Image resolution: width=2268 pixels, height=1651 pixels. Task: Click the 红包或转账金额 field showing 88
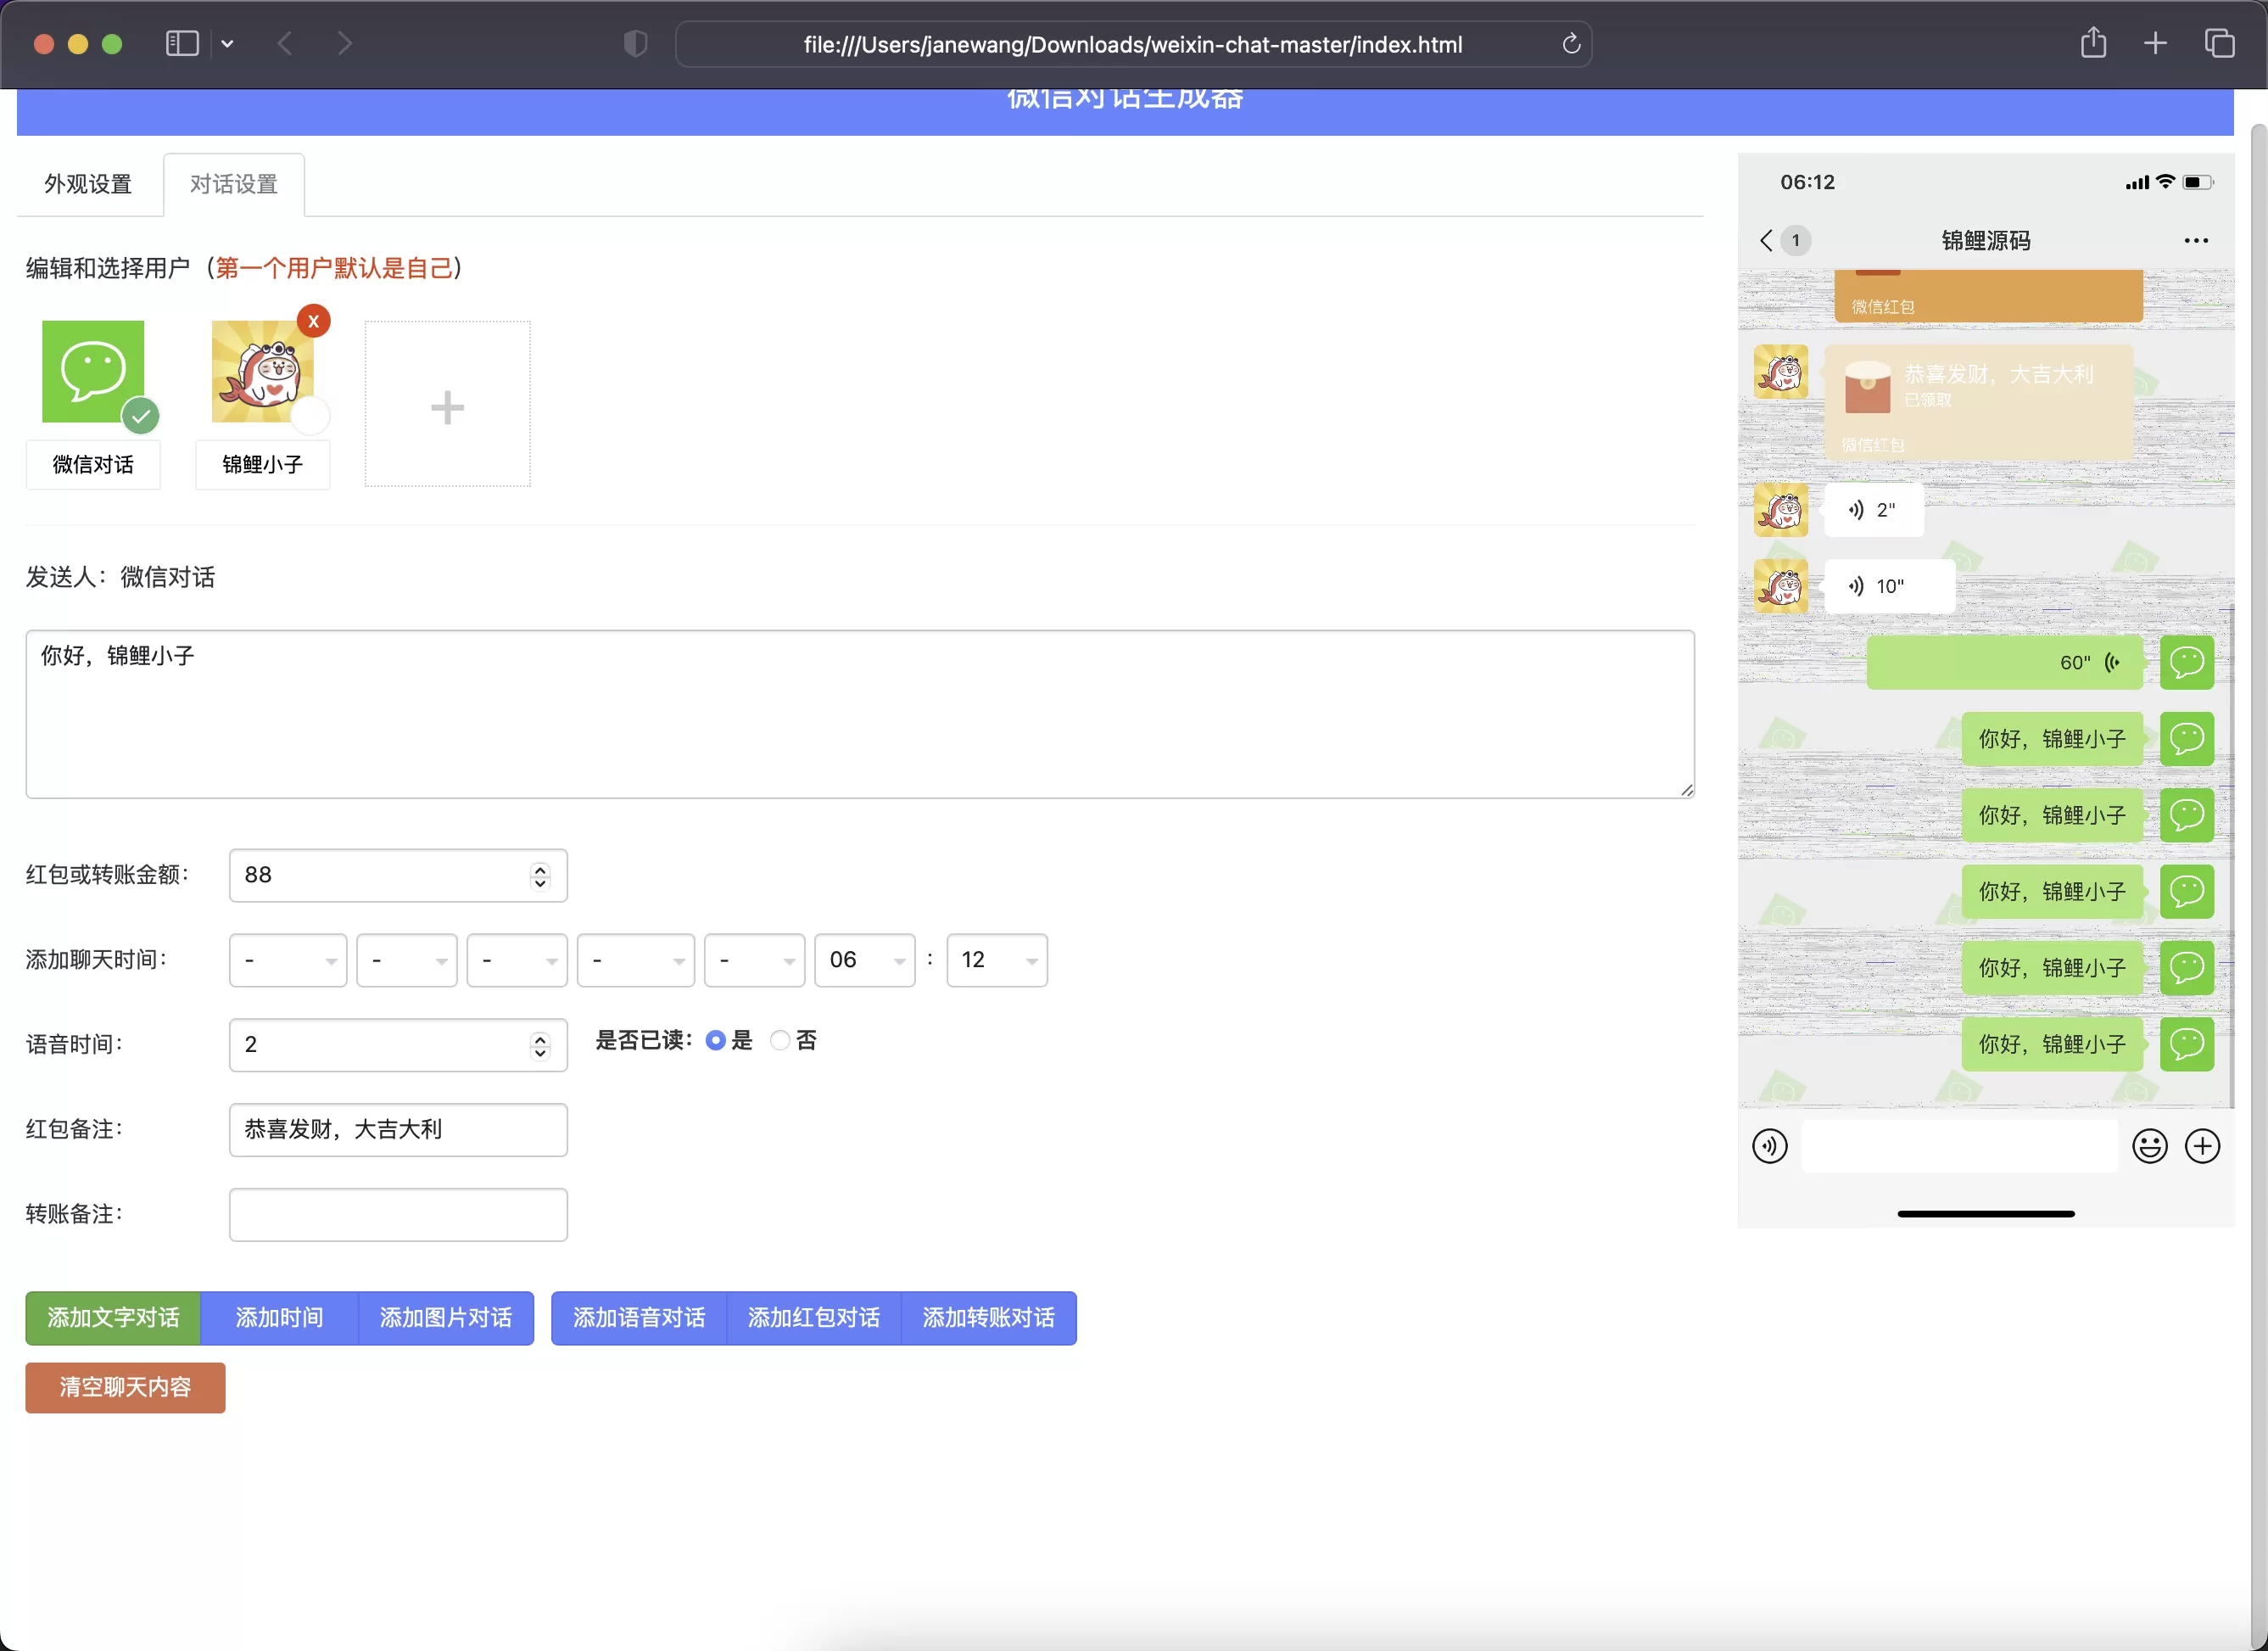coord(398,875)
